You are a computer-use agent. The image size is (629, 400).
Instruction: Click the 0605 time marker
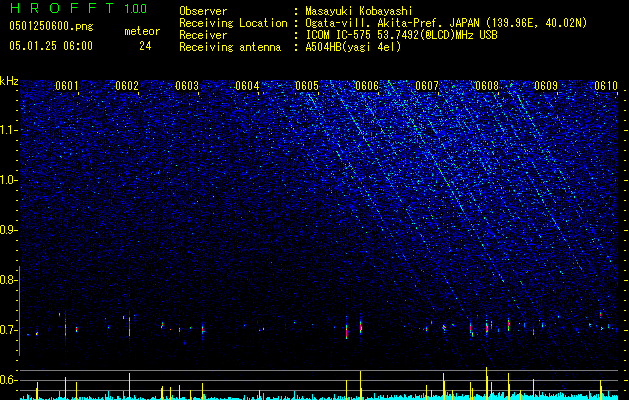pyautogui.click(x=307, y=86)
